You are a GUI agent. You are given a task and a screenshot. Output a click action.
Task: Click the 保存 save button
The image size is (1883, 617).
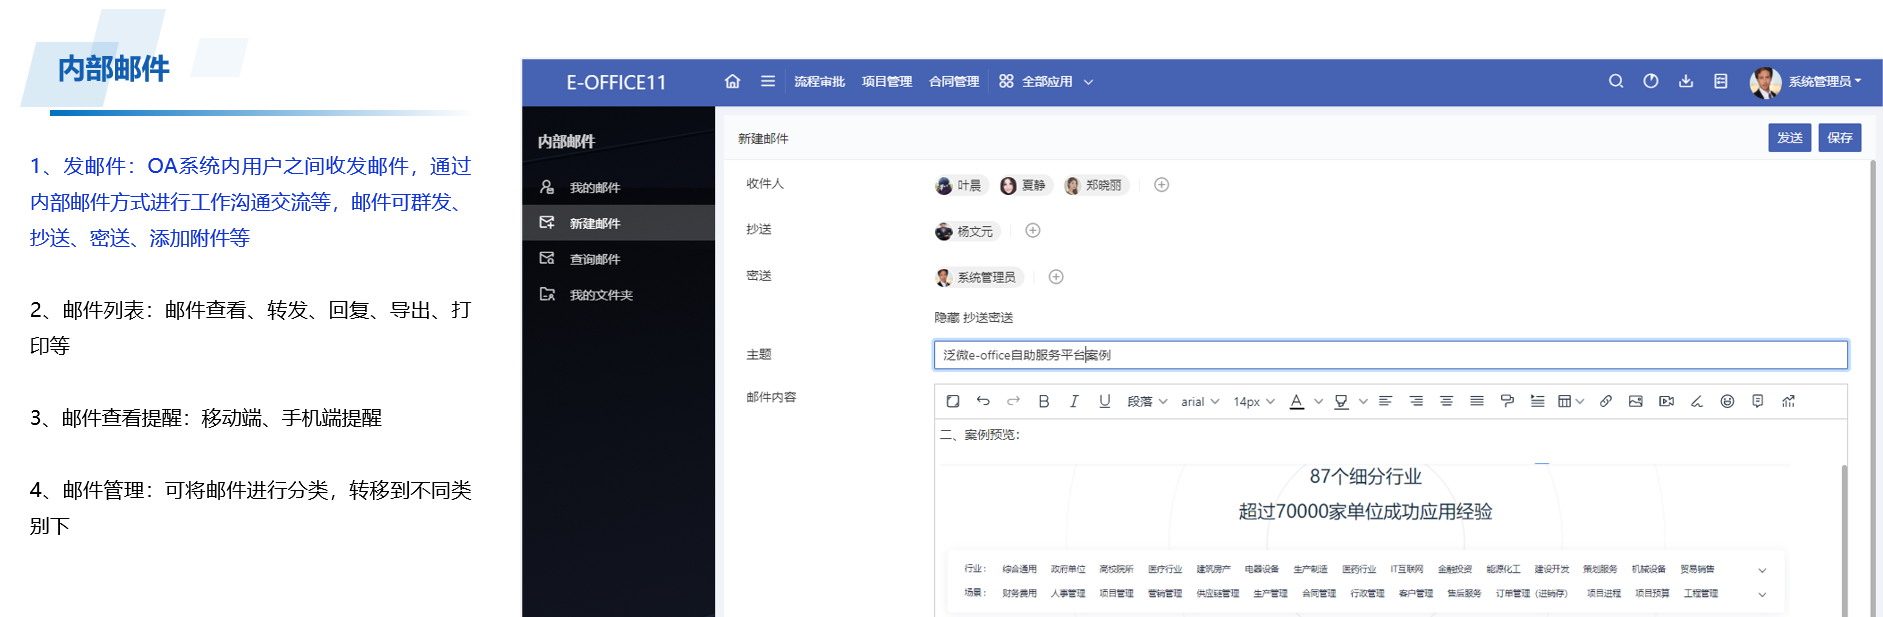point(1840,138)
